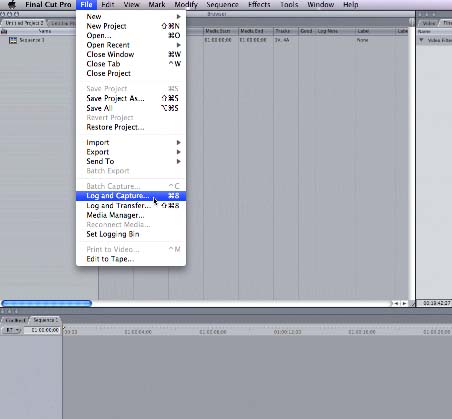452x419 pixels.
Task: Switch to the Sequence 1 timeline tab
Action: (x=45, y=320)
